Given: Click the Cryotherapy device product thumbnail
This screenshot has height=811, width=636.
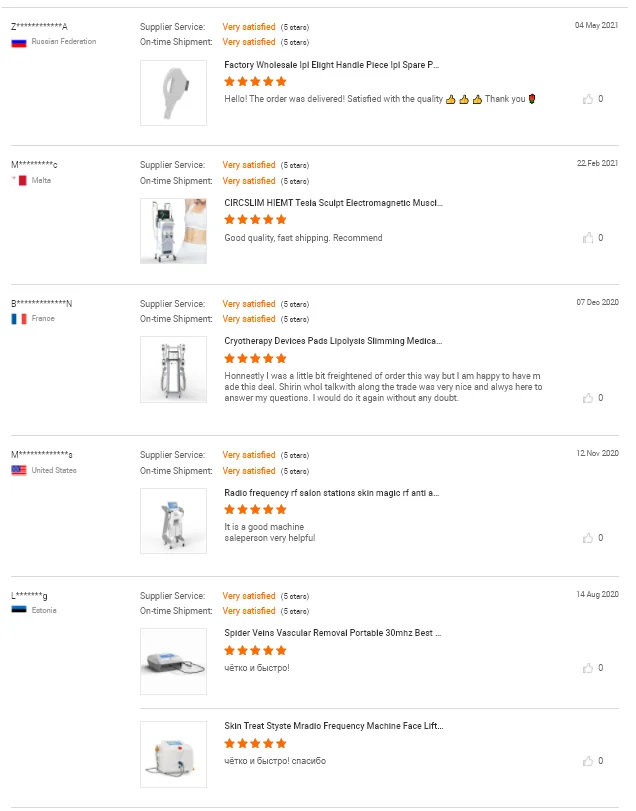Looking at the screenshot, I should [x=173, y=369].
